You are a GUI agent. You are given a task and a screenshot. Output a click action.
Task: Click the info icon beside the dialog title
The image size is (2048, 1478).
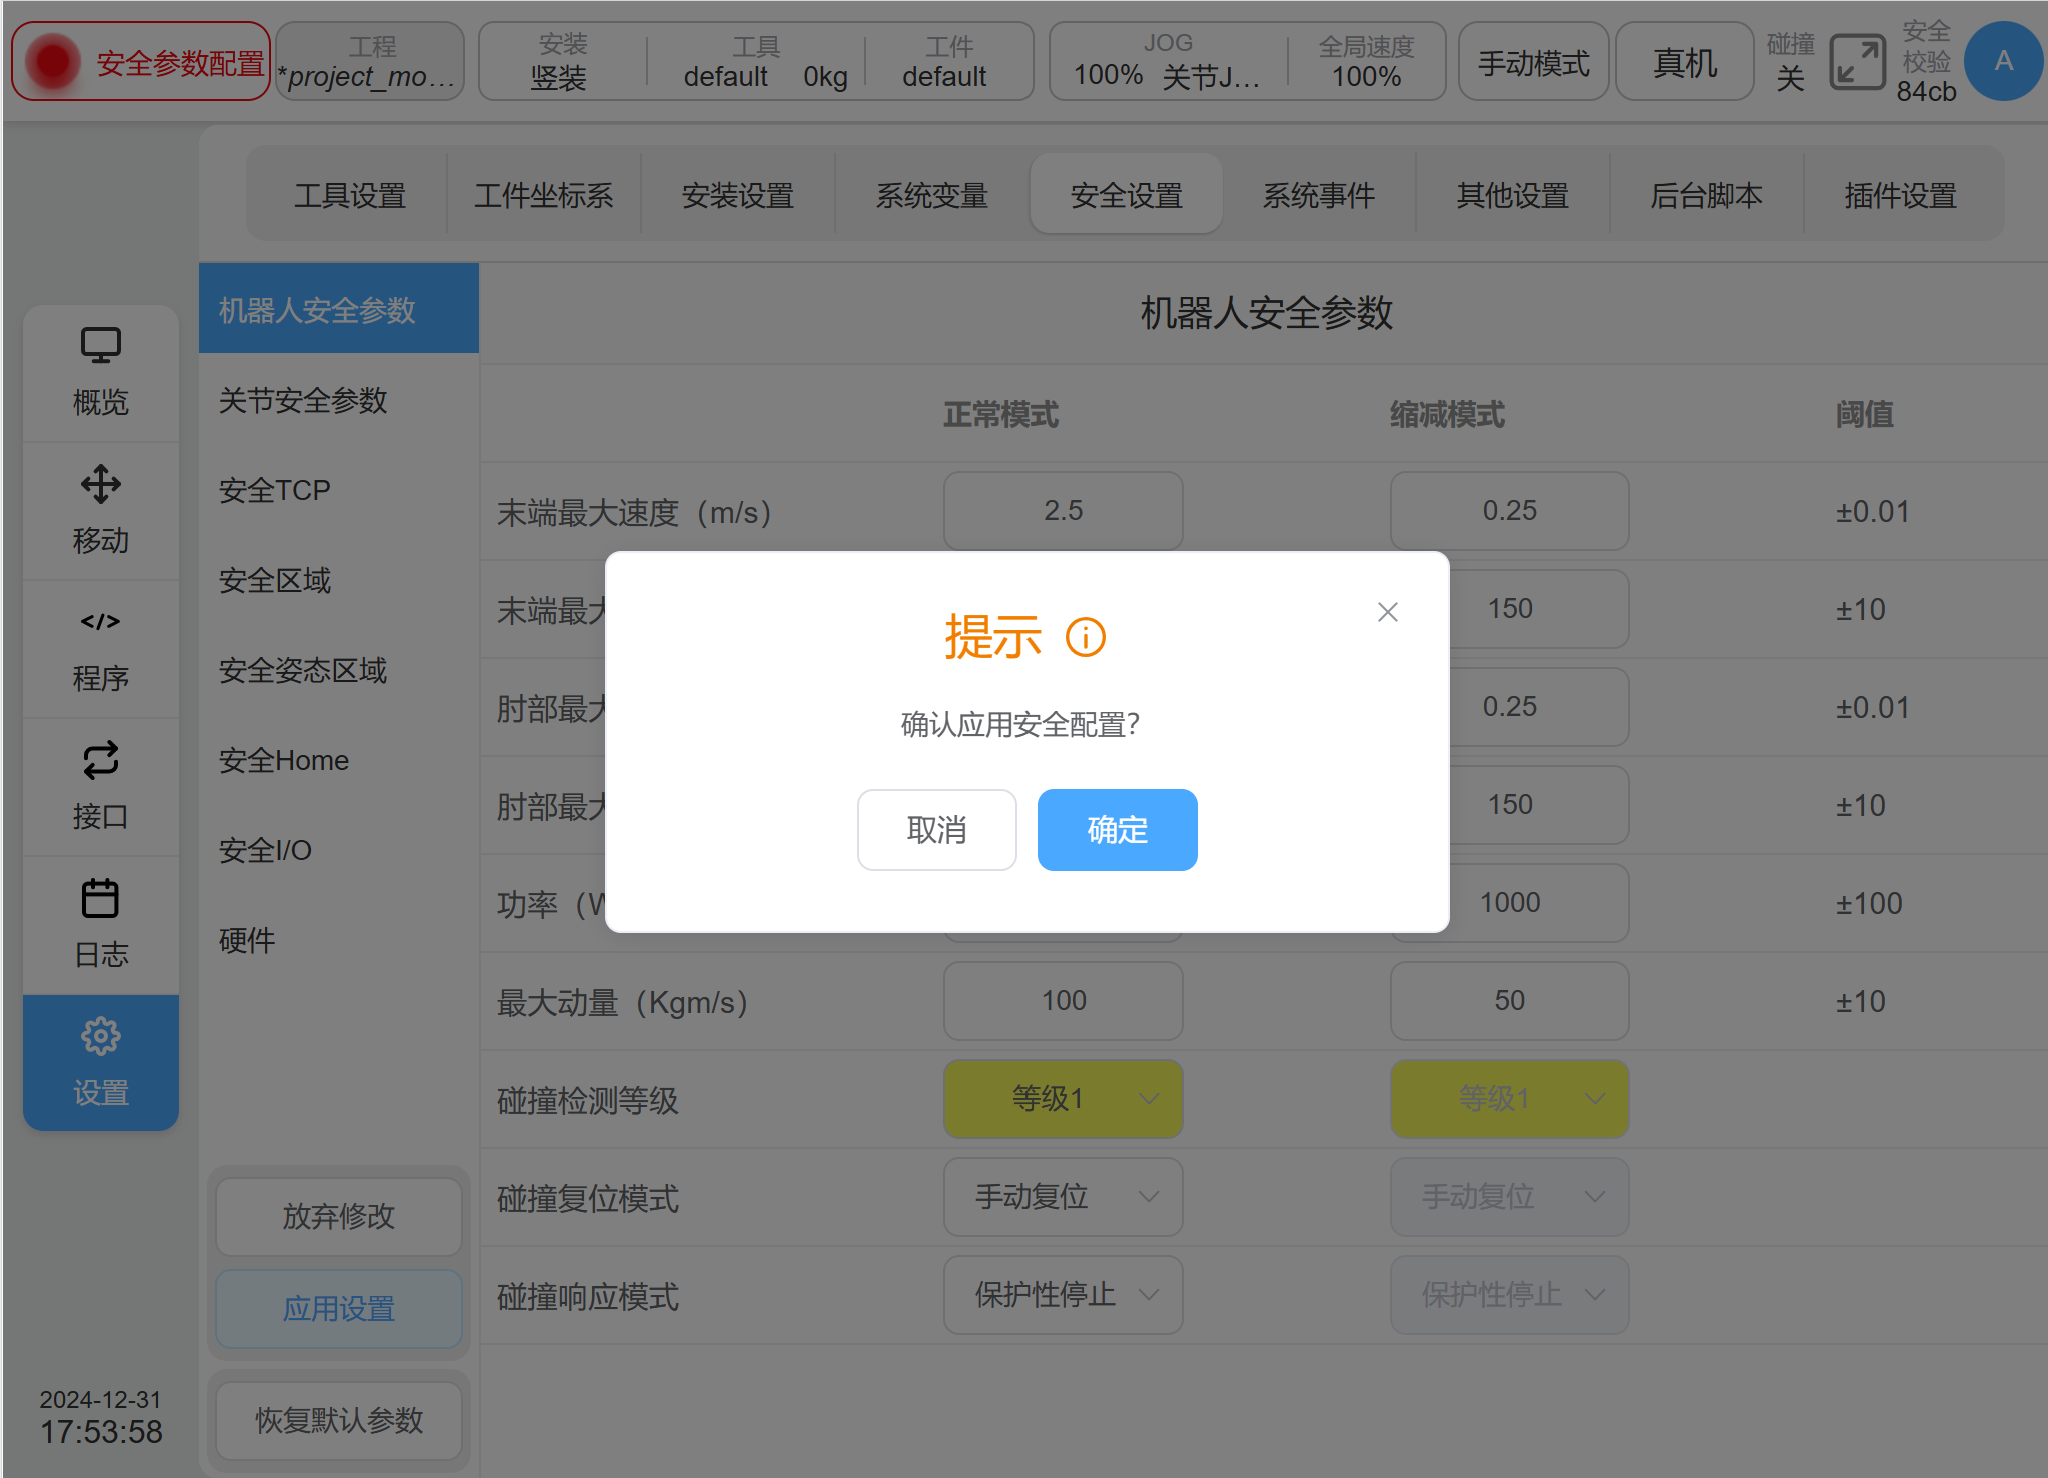tap(1086, 637)
